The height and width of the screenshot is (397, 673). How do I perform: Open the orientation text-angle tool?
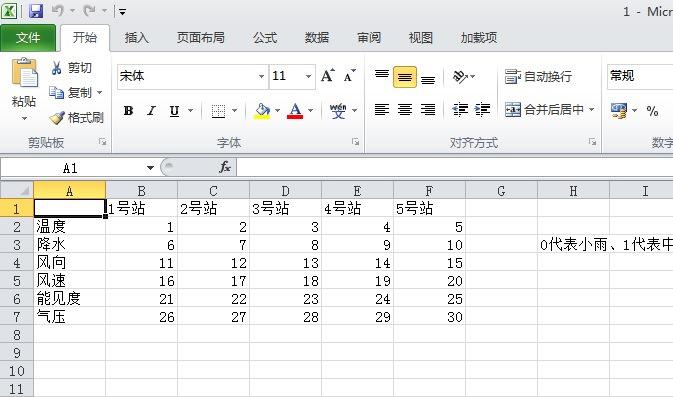pos(460,76)
